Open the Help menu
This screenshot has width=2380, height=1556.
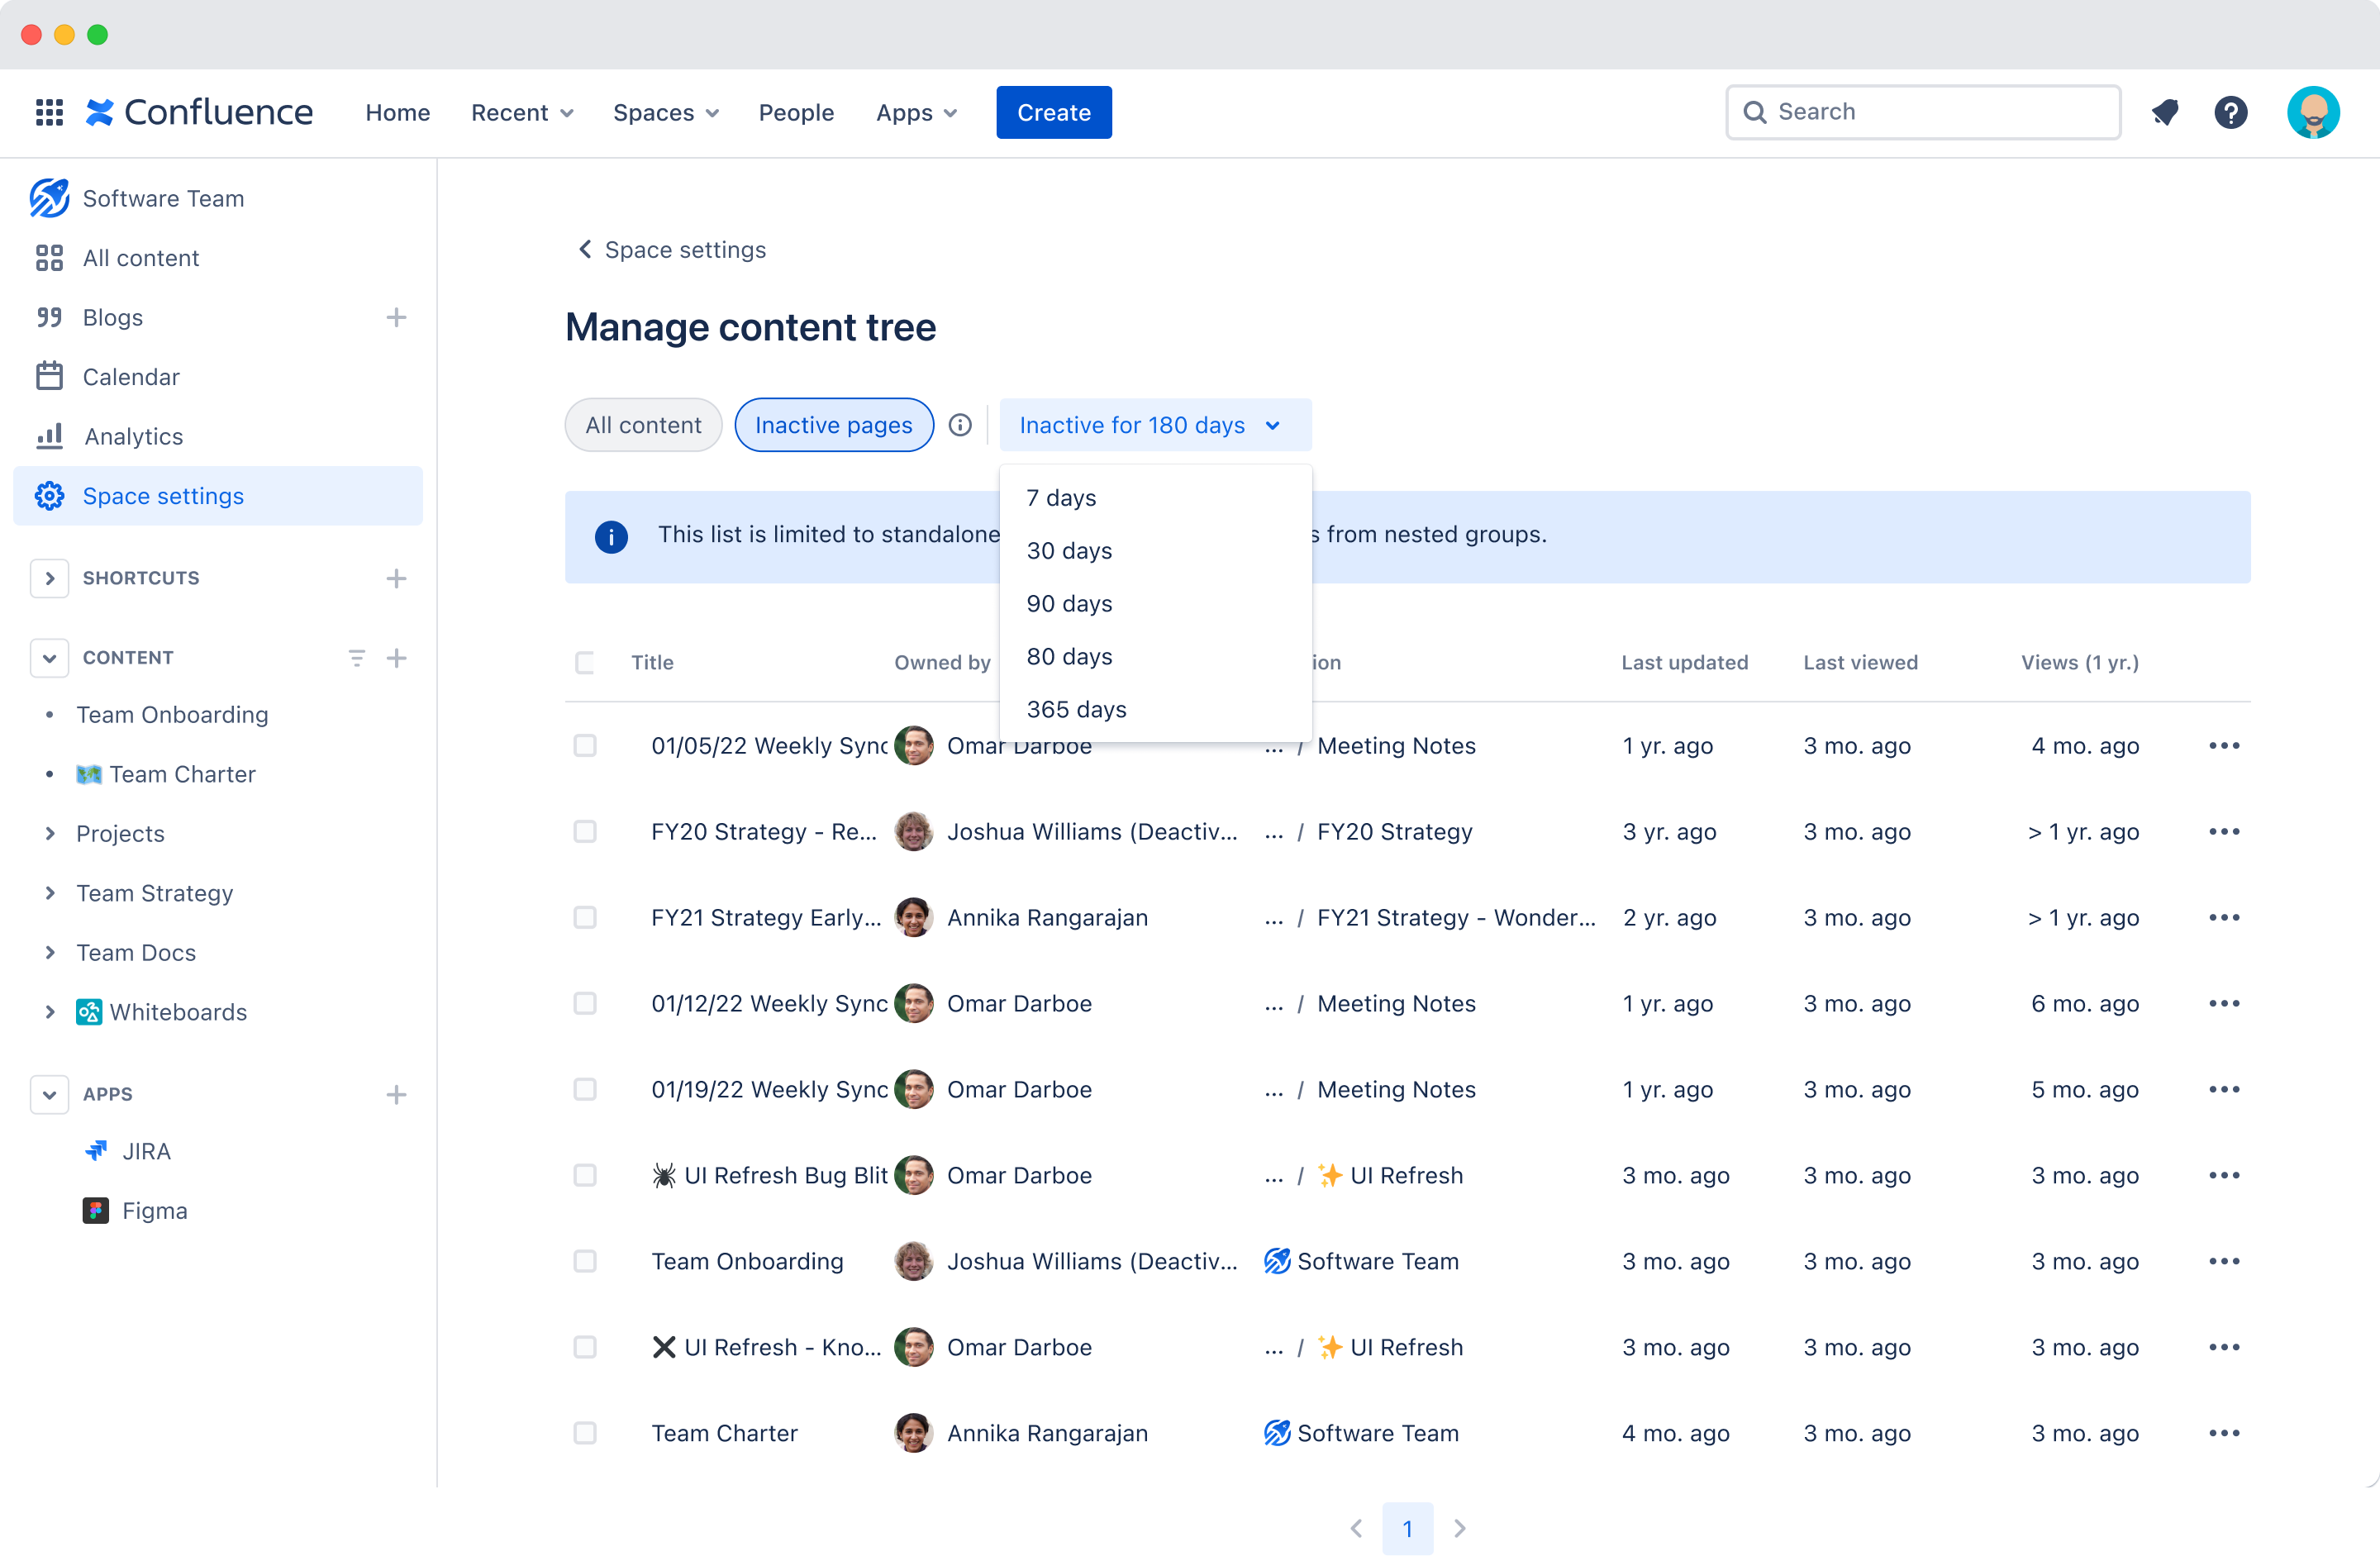click(x=2232, y=112)
